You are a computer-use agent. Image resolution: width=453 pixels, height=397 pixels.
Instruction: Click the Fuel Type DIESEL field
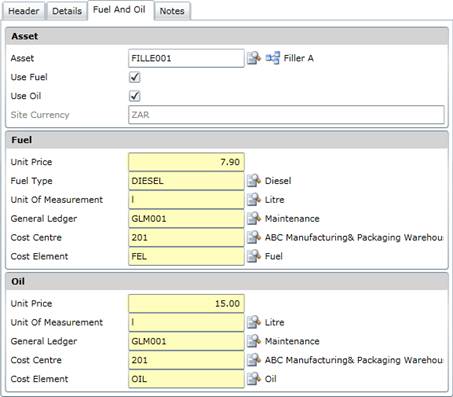(186, 181)
